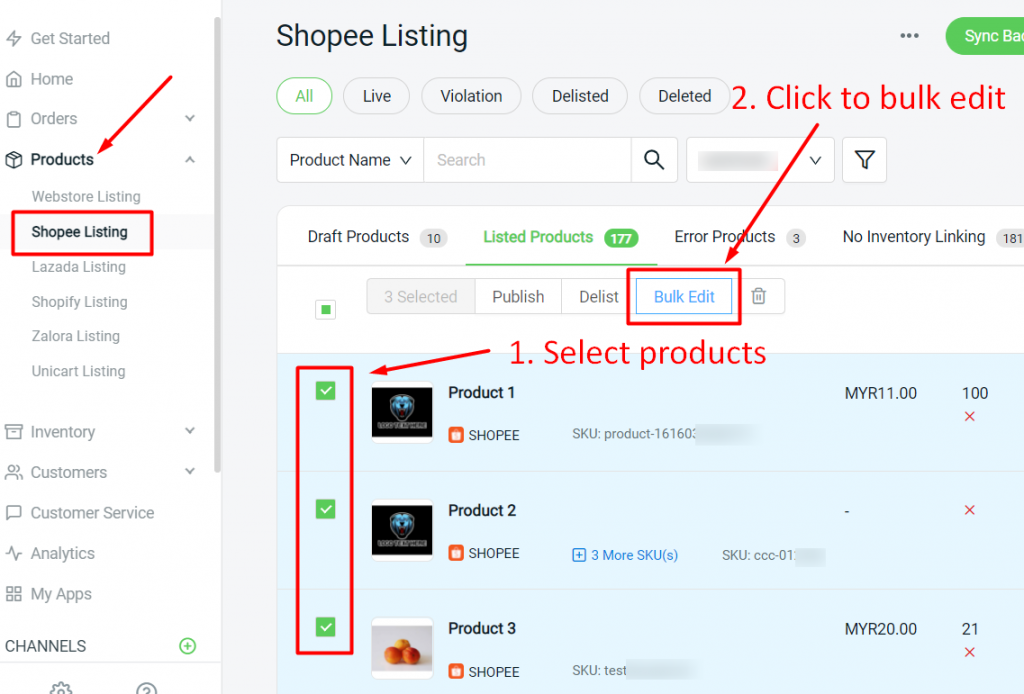Image resolution: width=1024 pixels, height=694 pixels.
Task: Switch to the Error Products tab
Action: [x=725, y=237]
